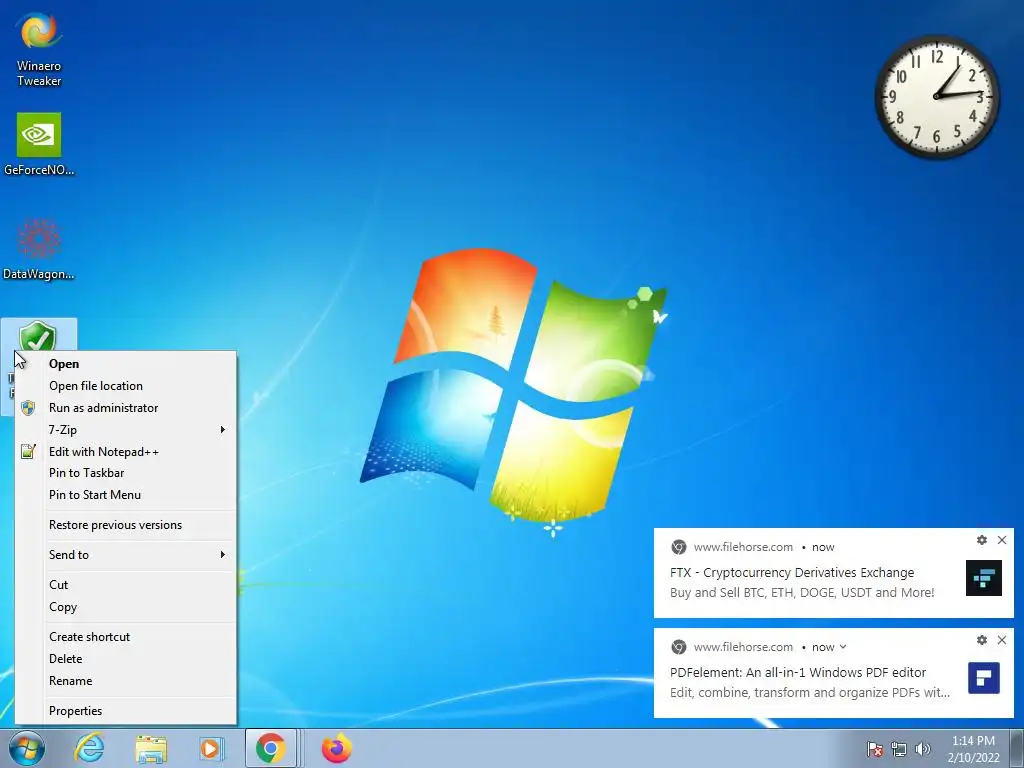The height and width of the screenshot is (768, 1024).
Task: Launch Internet Explorer from taskbar
Action: click(x=89, y=748)
